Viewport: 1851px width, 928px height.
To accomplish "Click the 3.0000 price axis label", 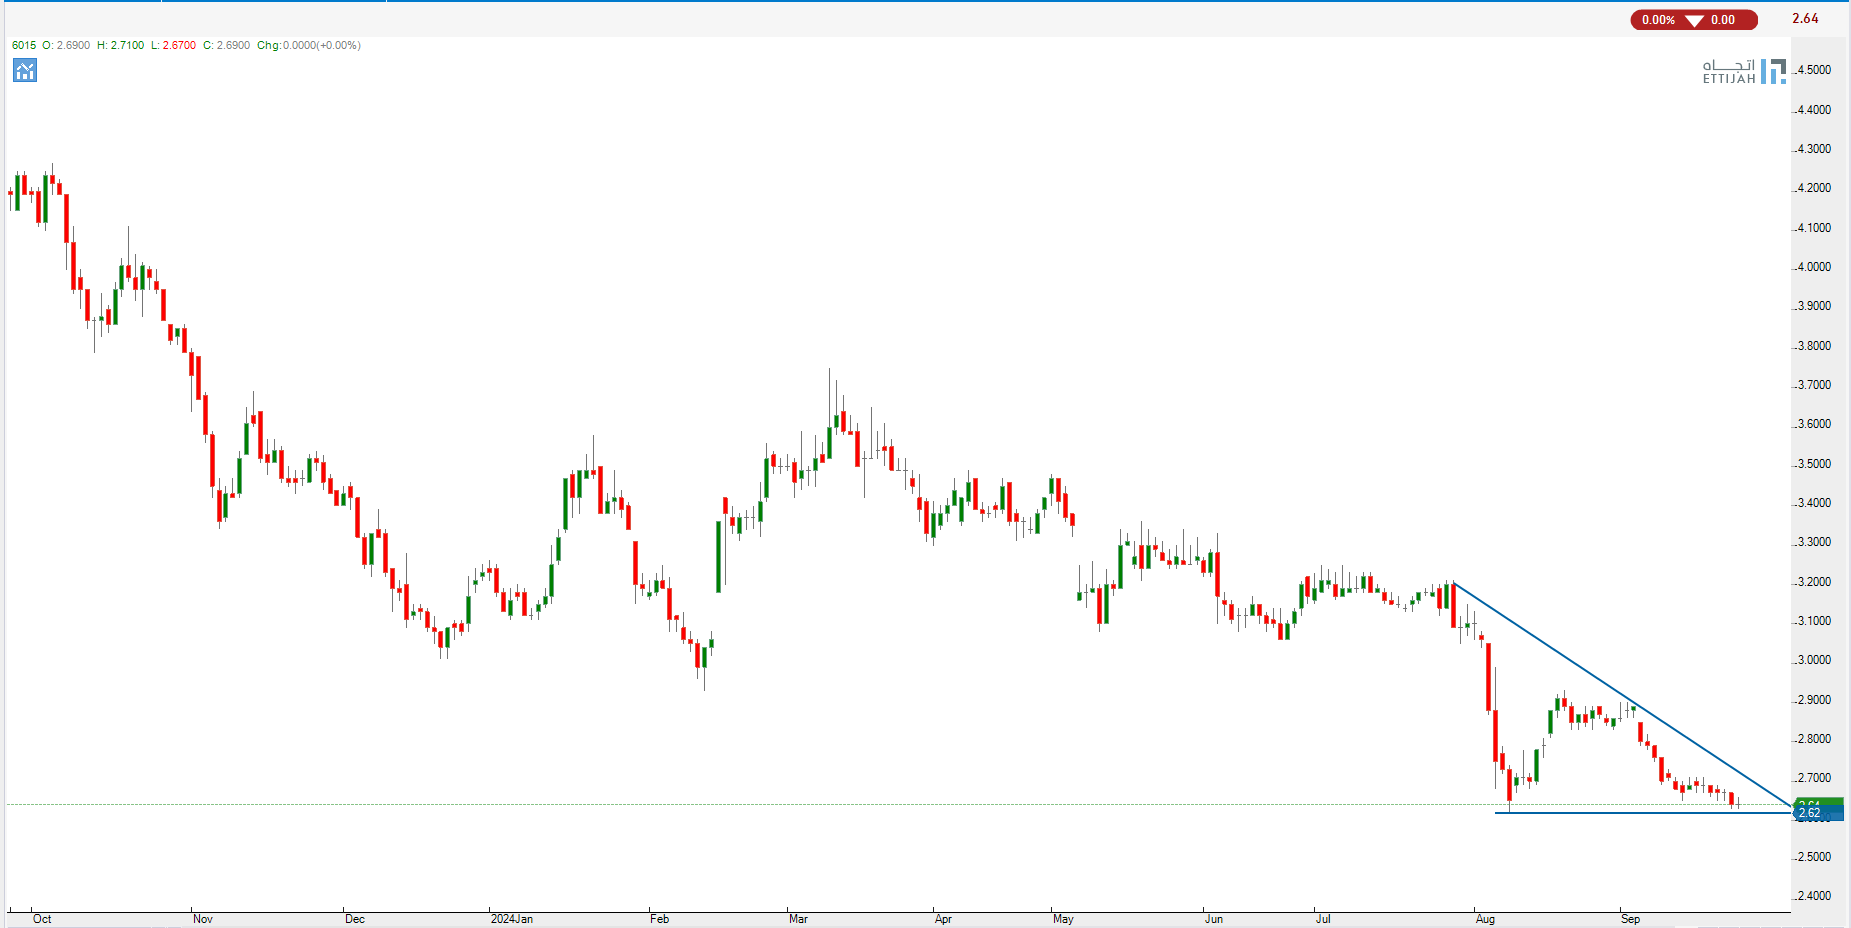I will [x=1814, y=660].
